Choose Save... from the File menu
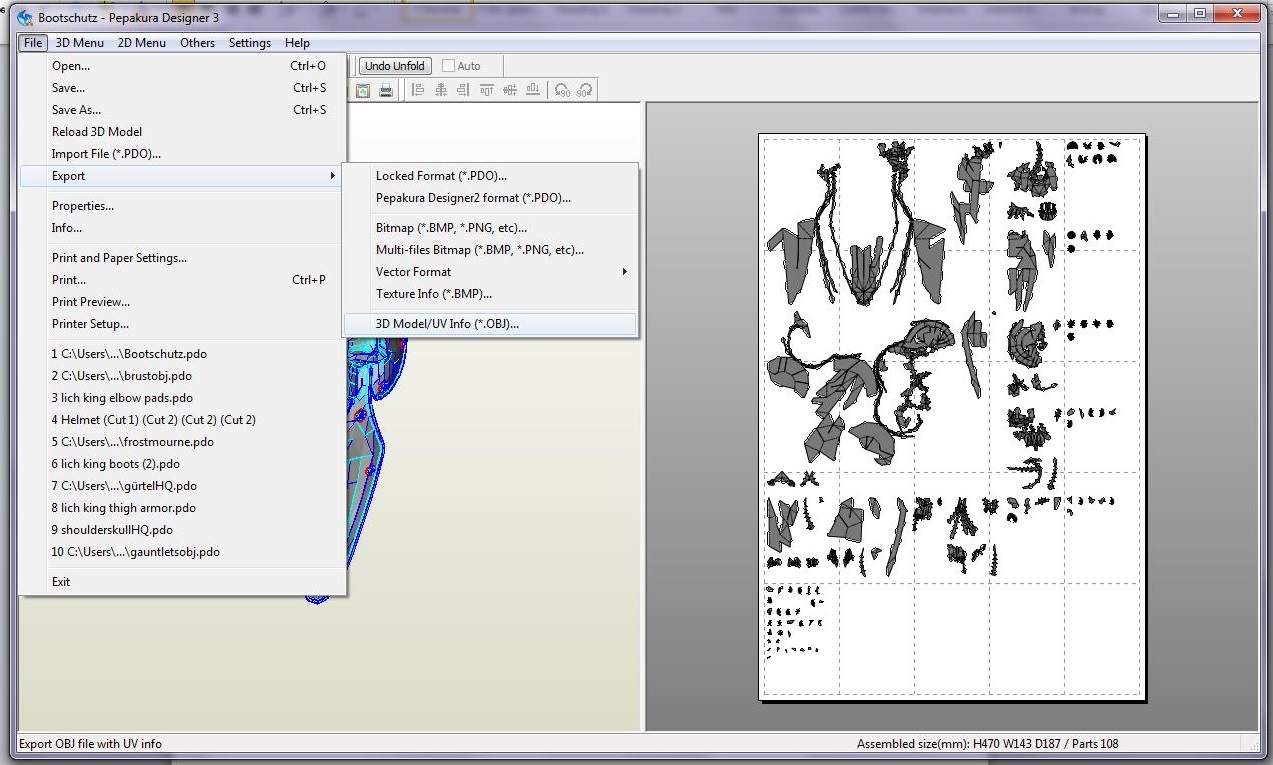 (x=183, y=88)
